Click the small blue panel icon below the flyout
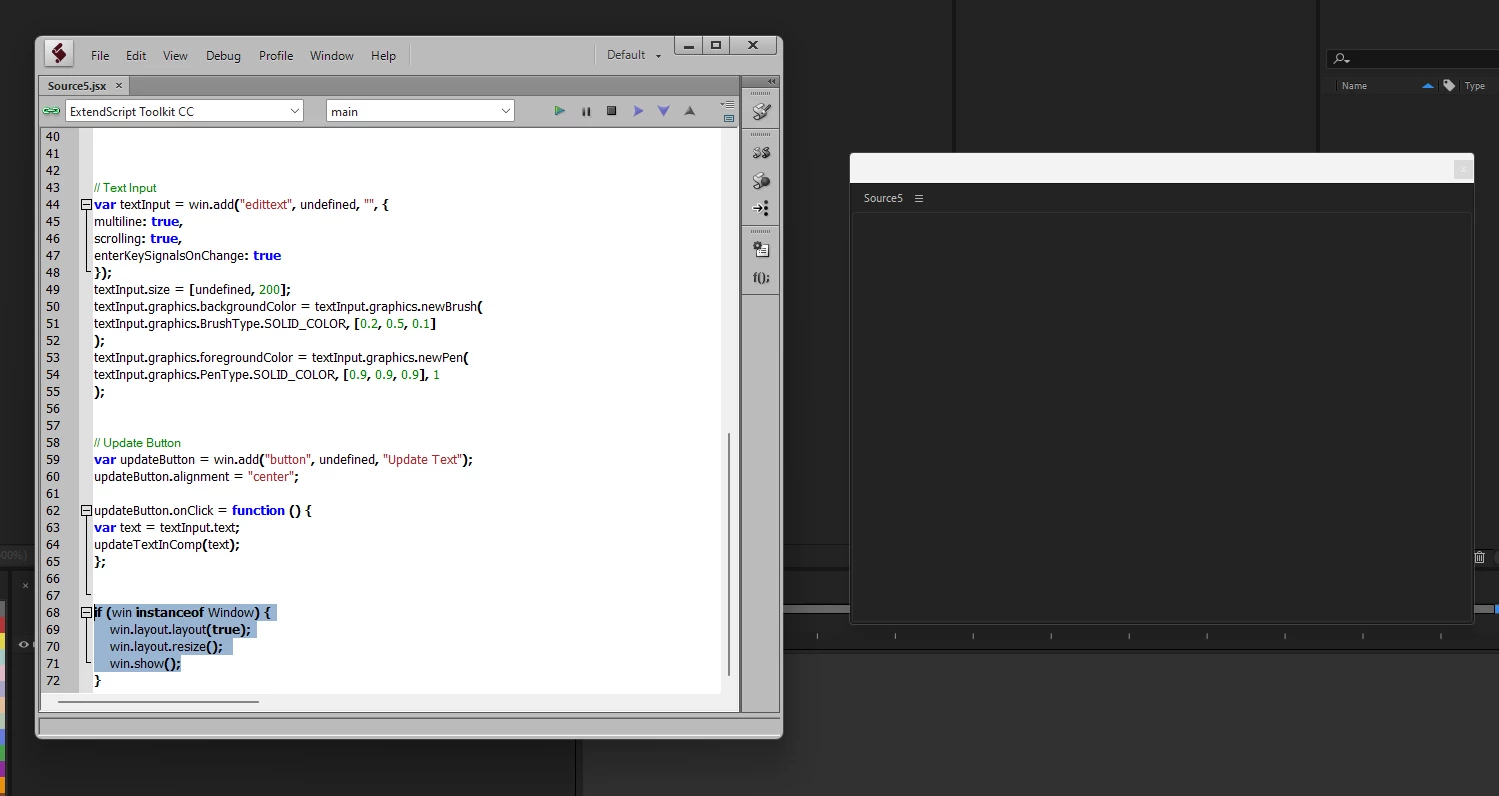This screenshot has width=1499, height=796. [x=728, y=118]
